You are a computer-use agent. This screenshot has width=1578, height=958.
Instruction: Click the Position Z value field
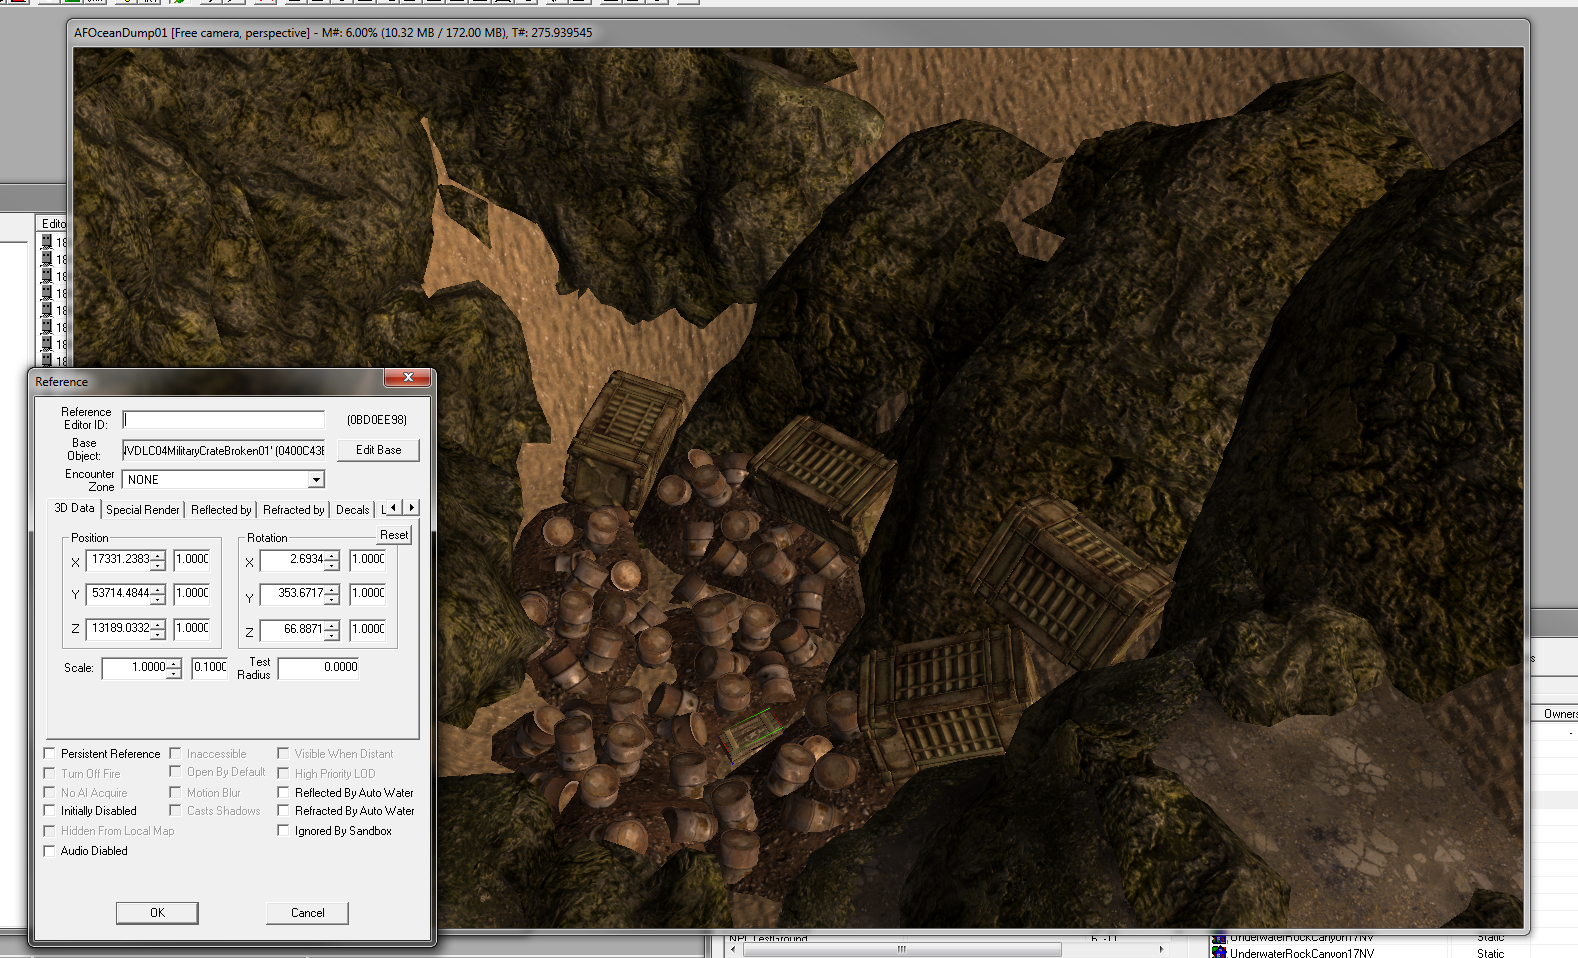click(x=119, y=629)
